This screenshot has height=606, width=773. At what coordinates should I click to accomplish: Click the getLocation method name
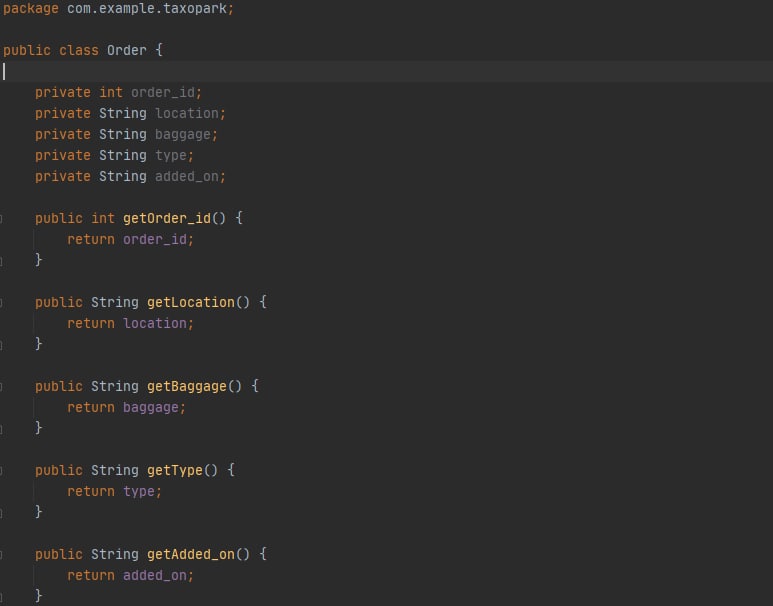click(191, 302)
